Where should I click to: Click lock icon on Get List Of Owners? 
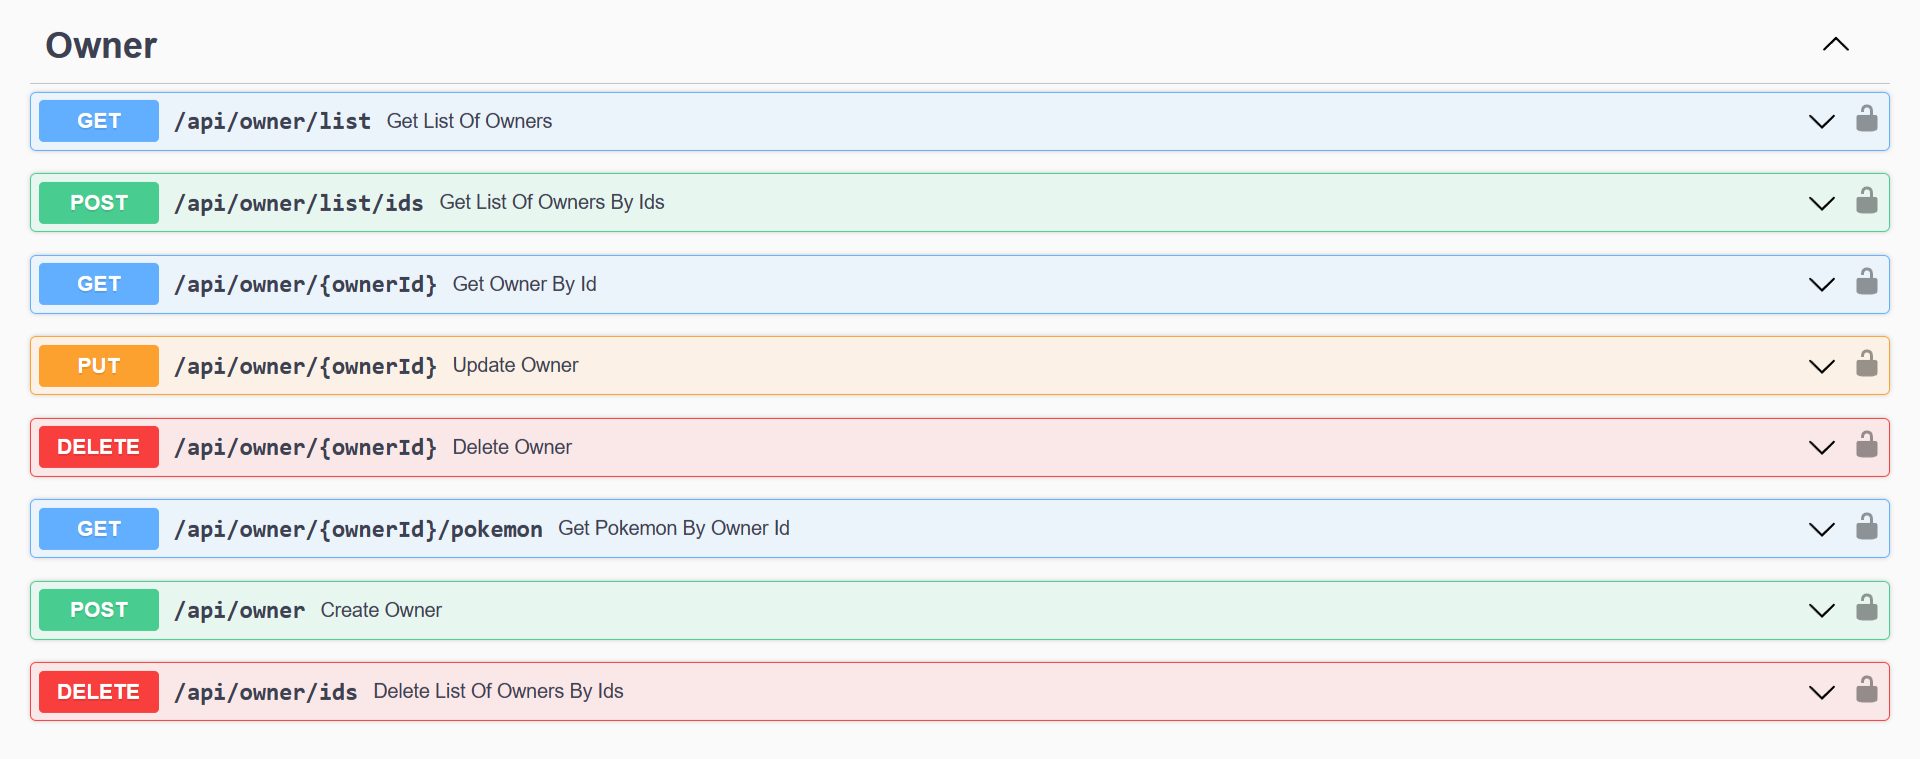click(1866, 120)
